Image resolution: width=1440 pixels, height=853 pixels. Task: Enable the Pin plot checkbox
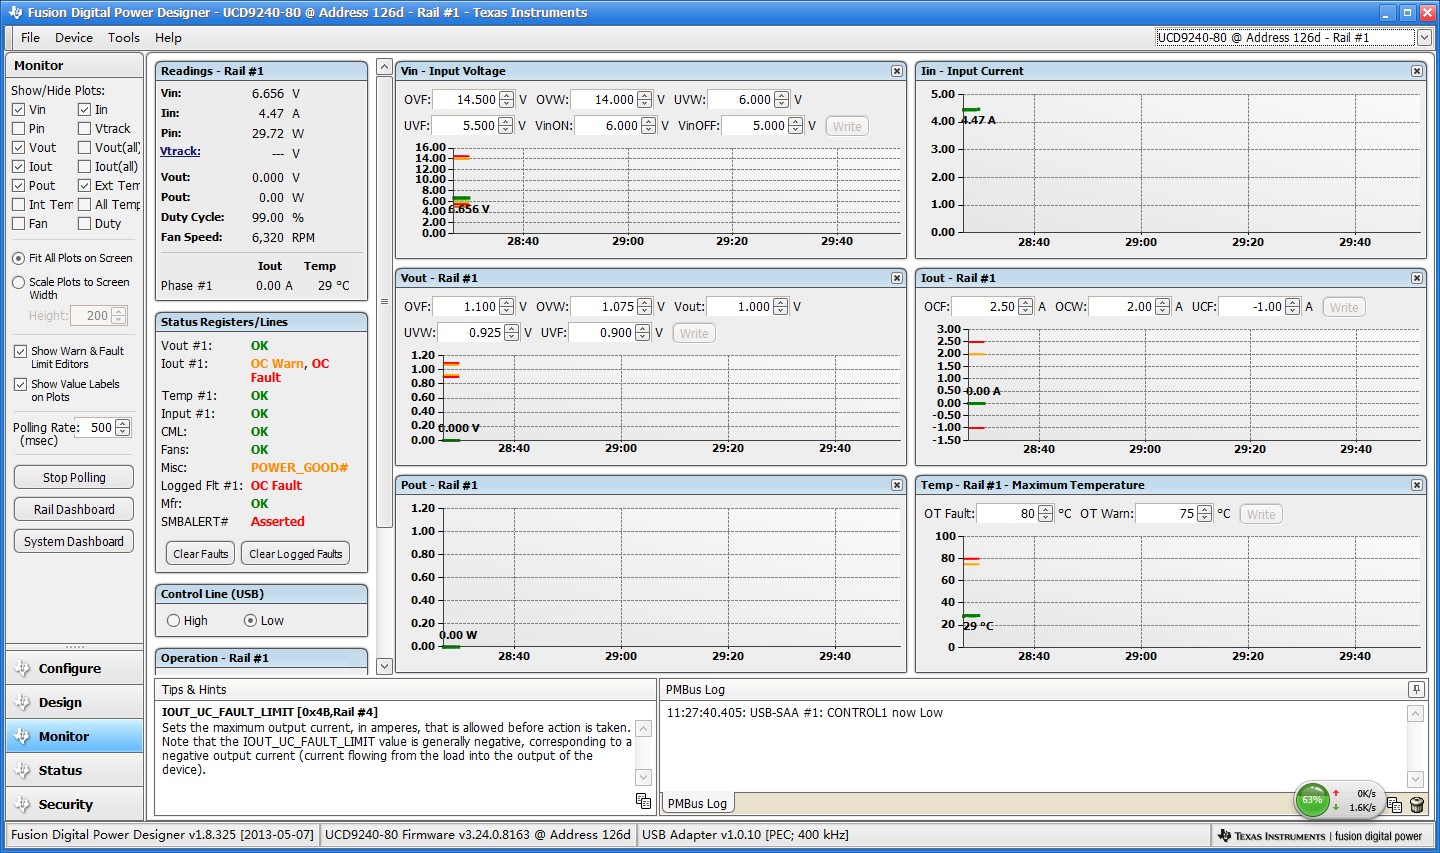19,129
